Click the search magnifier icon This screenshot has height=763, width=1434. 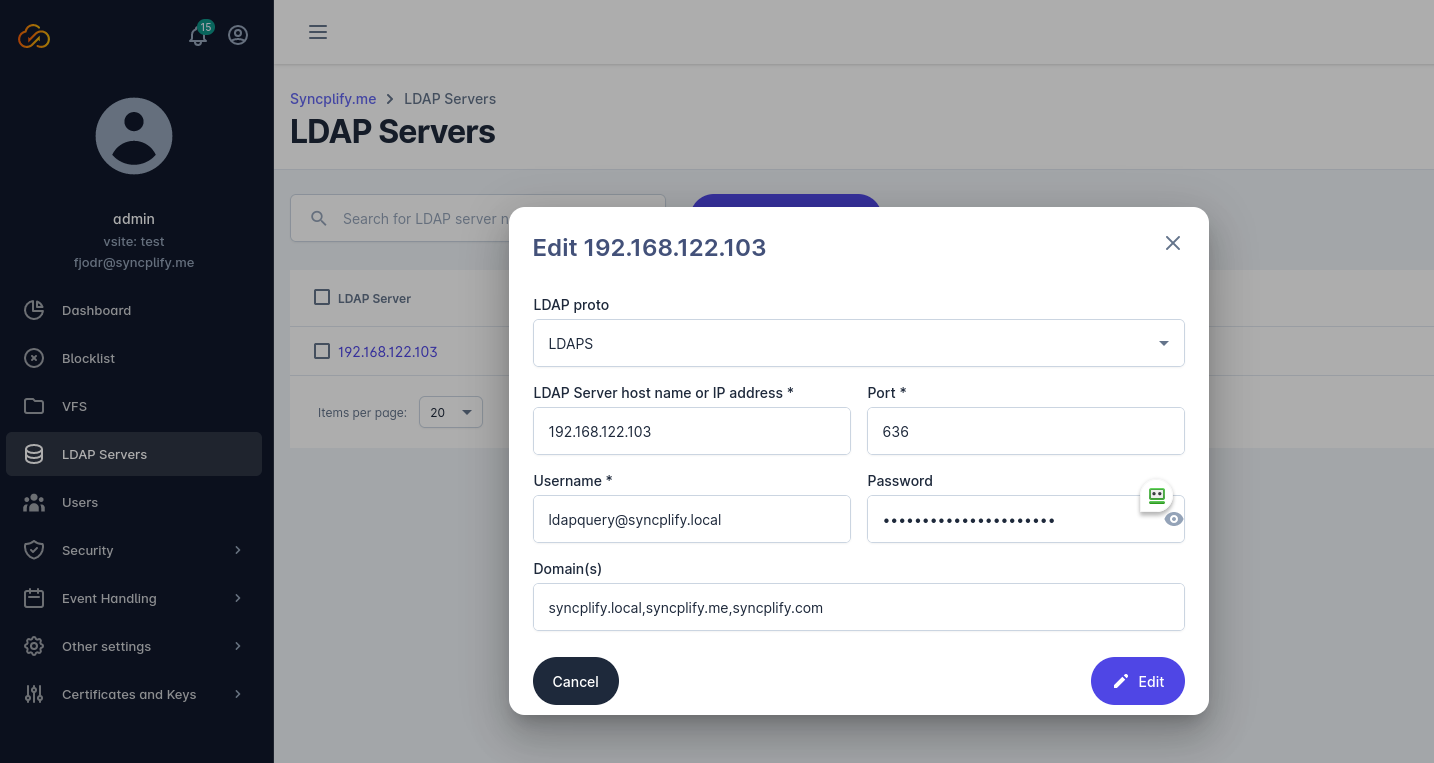pyautogui.click(x=319, y=218)
